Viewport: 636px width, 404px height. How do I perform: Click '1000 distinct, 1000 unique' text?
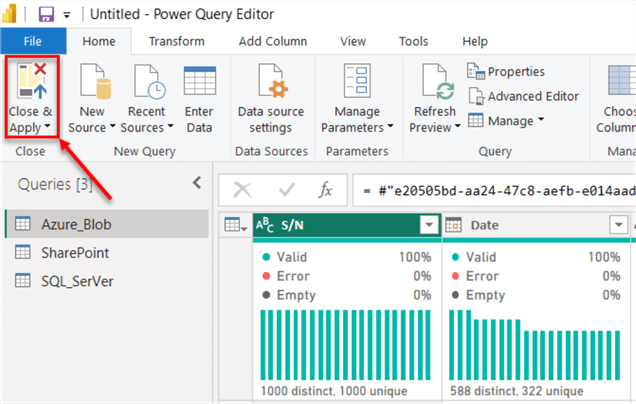coord(334,391)
